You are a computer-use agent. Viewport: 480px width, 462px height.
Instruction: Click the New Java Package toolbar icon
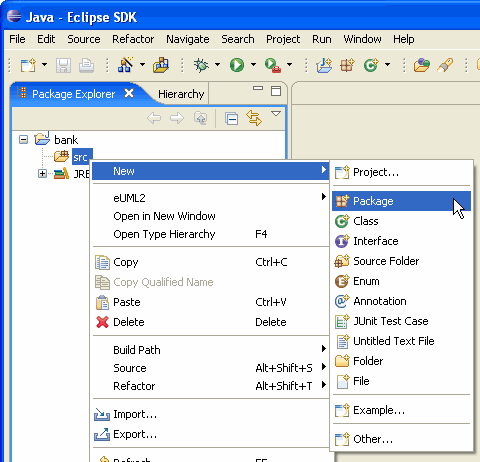pos(347,65)
